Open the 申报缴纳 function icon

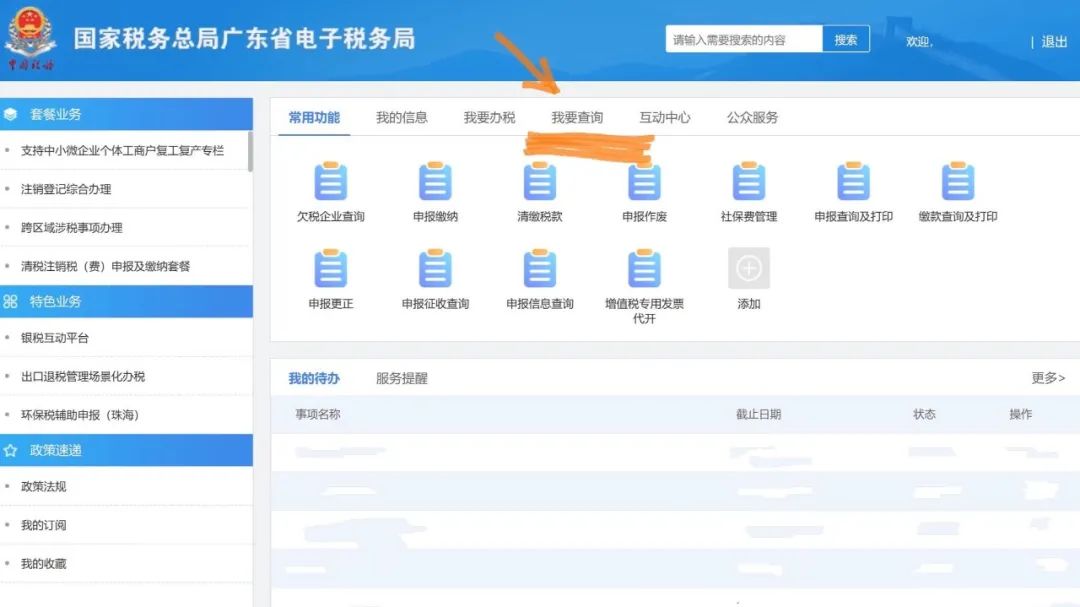tap(435, 181)
